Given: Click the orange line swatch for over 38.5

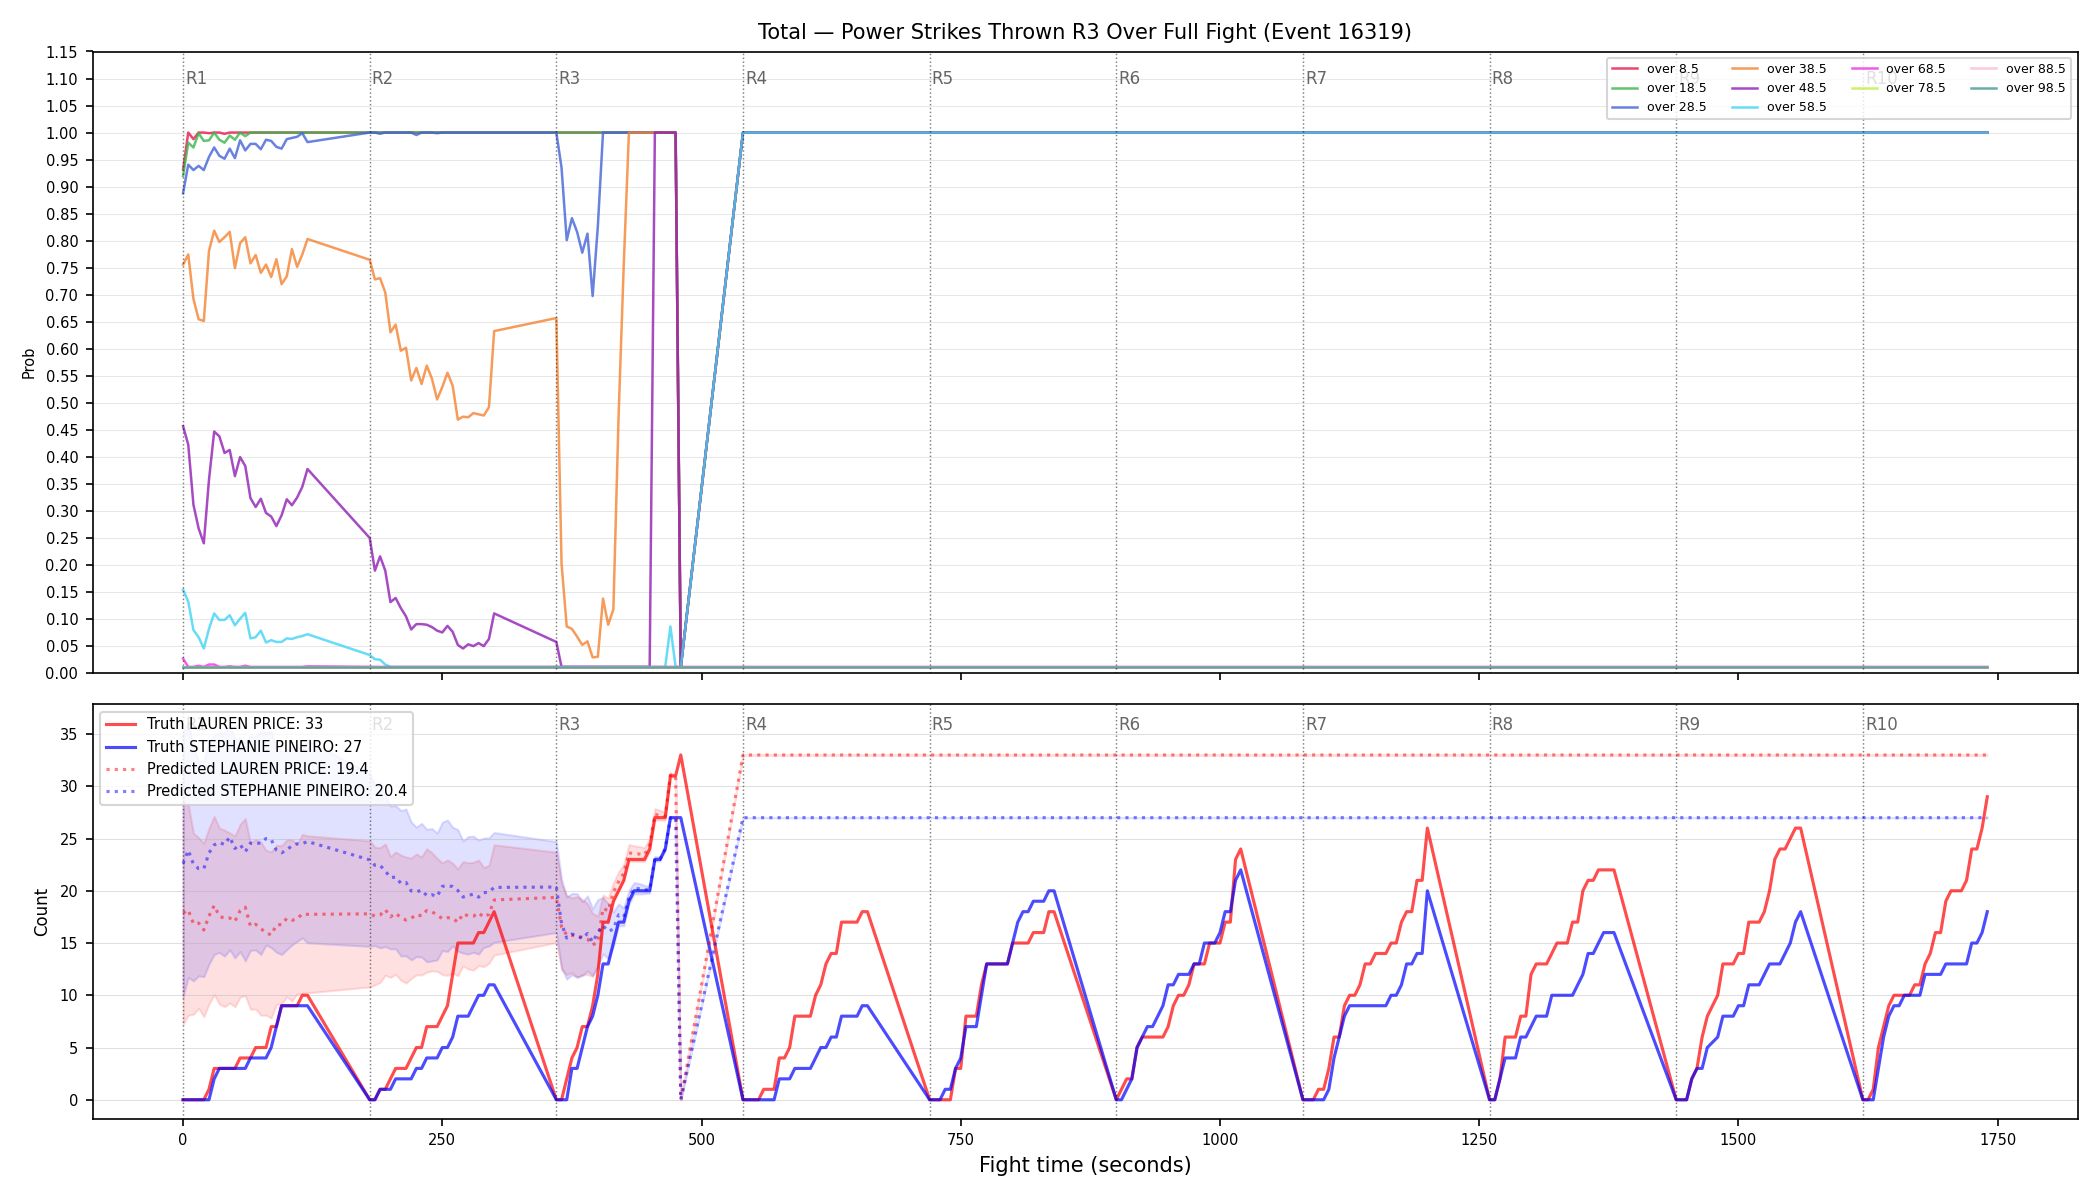Looking at the screenshot, I should pyautogui.click(x=1745, y=69).
